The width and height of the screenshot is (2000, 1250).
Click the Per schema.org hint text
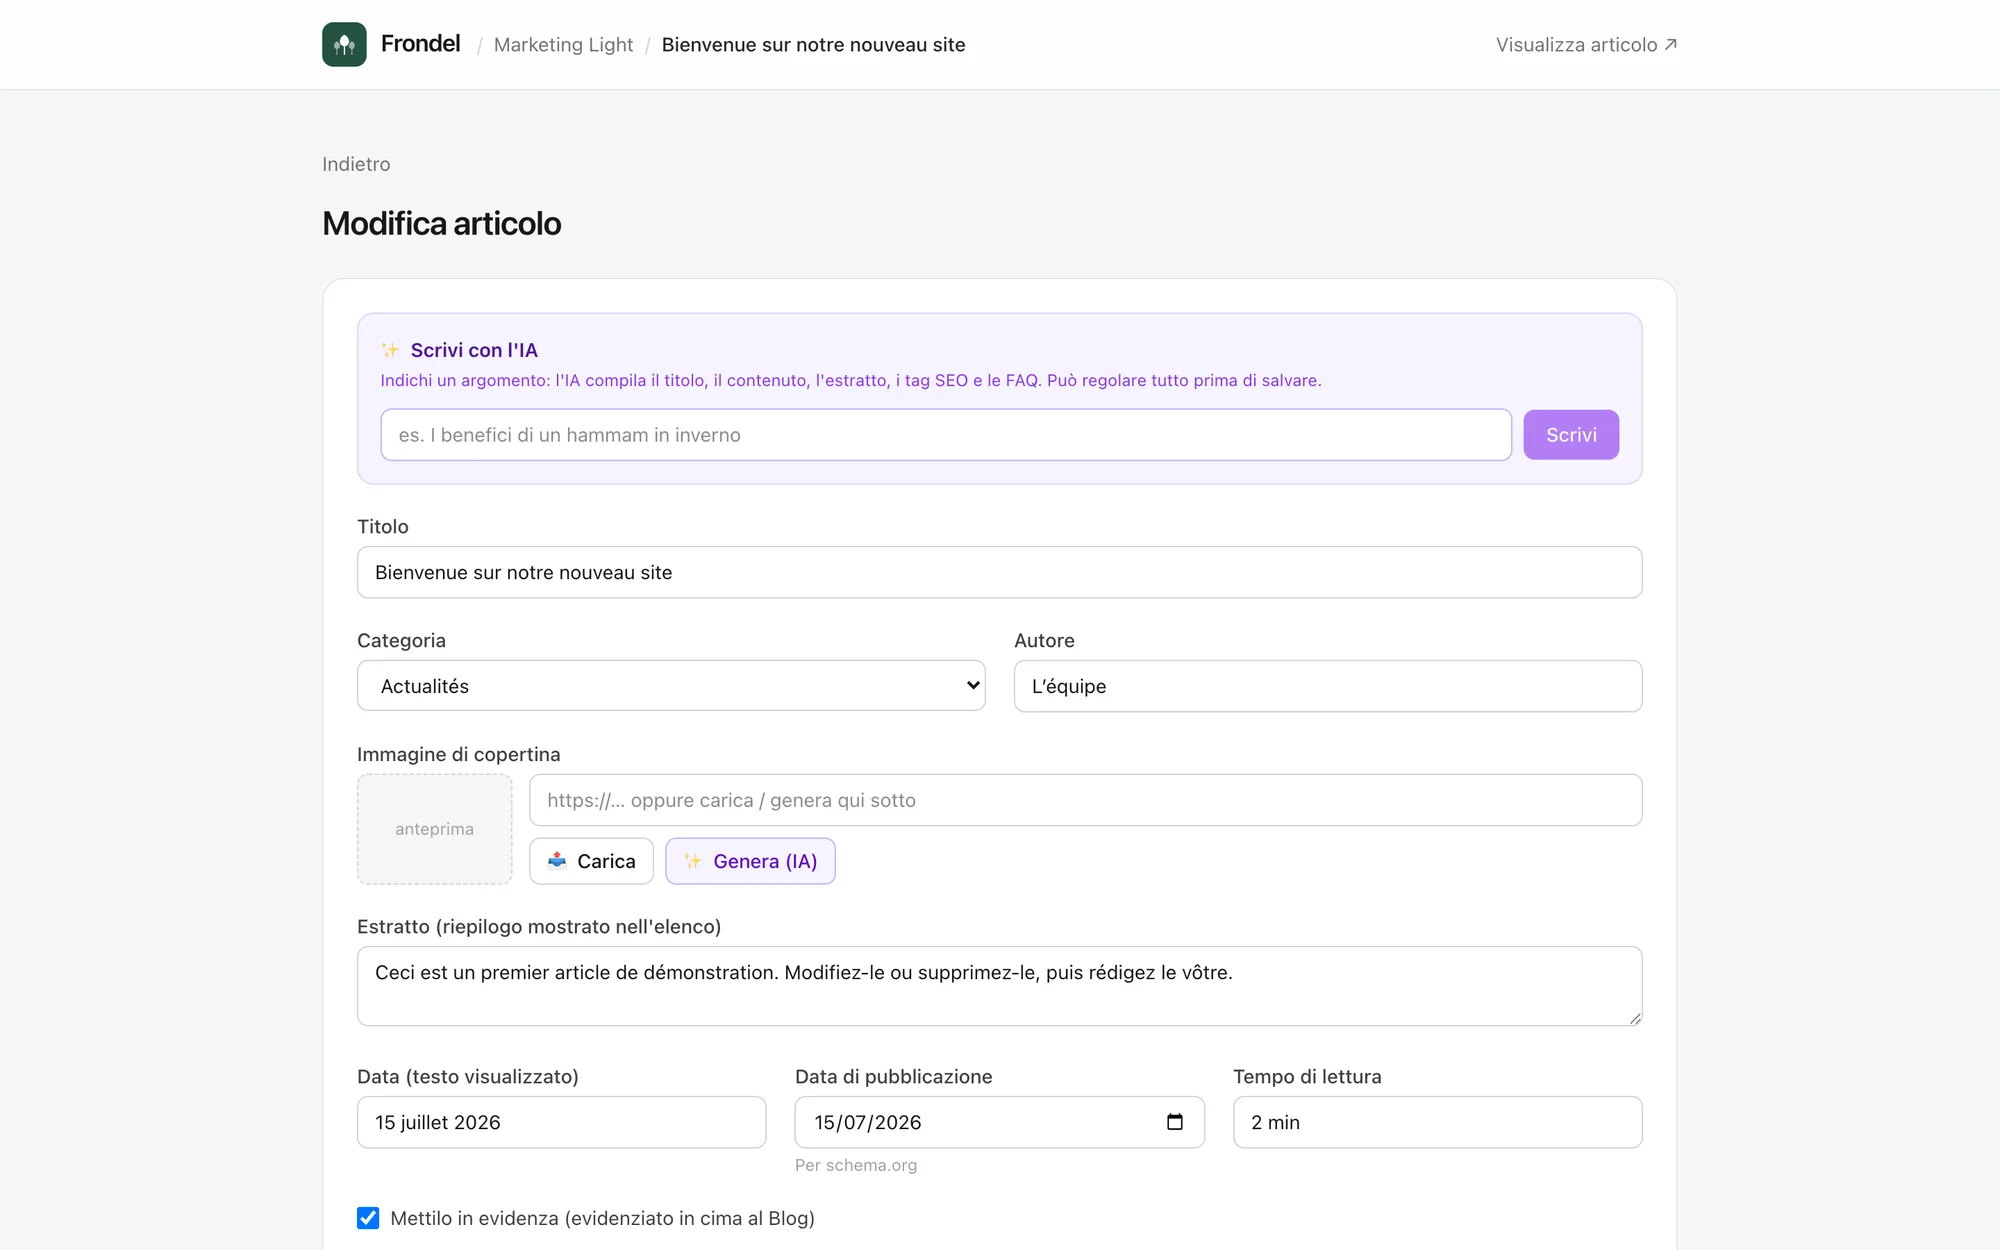(x=856, y=1165)
